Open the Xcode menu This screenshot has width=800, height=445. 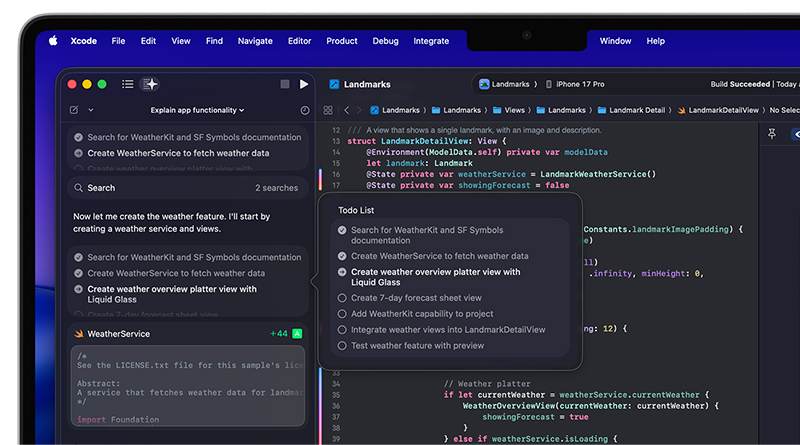click(x=84, y=41)
